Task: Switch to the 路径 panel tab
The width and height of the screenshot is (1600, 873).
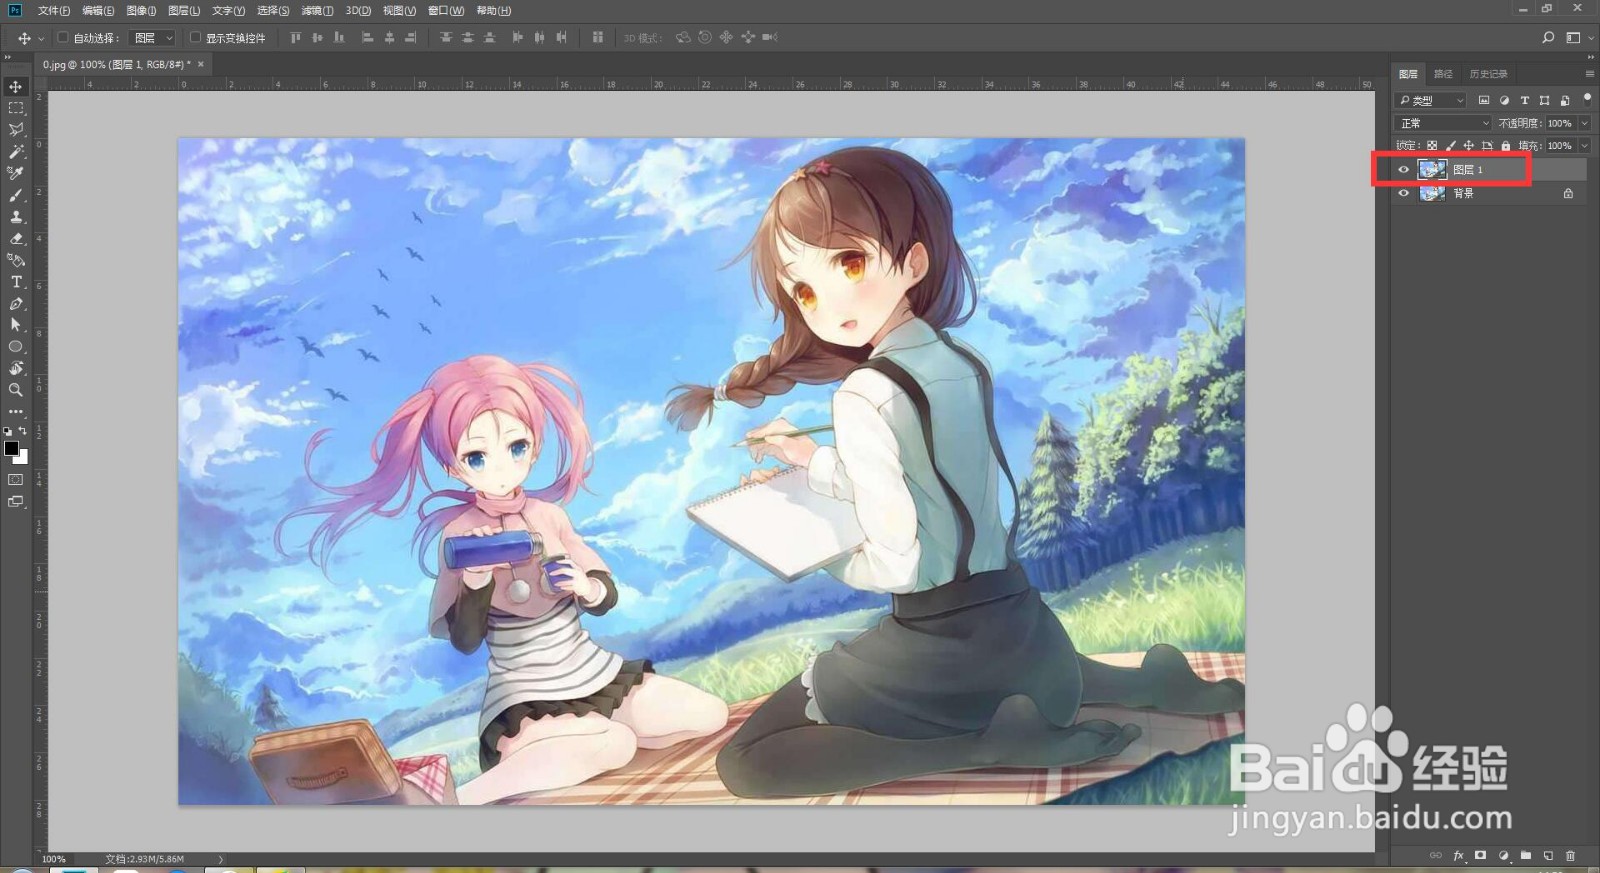Action: tap(1443, 74)
